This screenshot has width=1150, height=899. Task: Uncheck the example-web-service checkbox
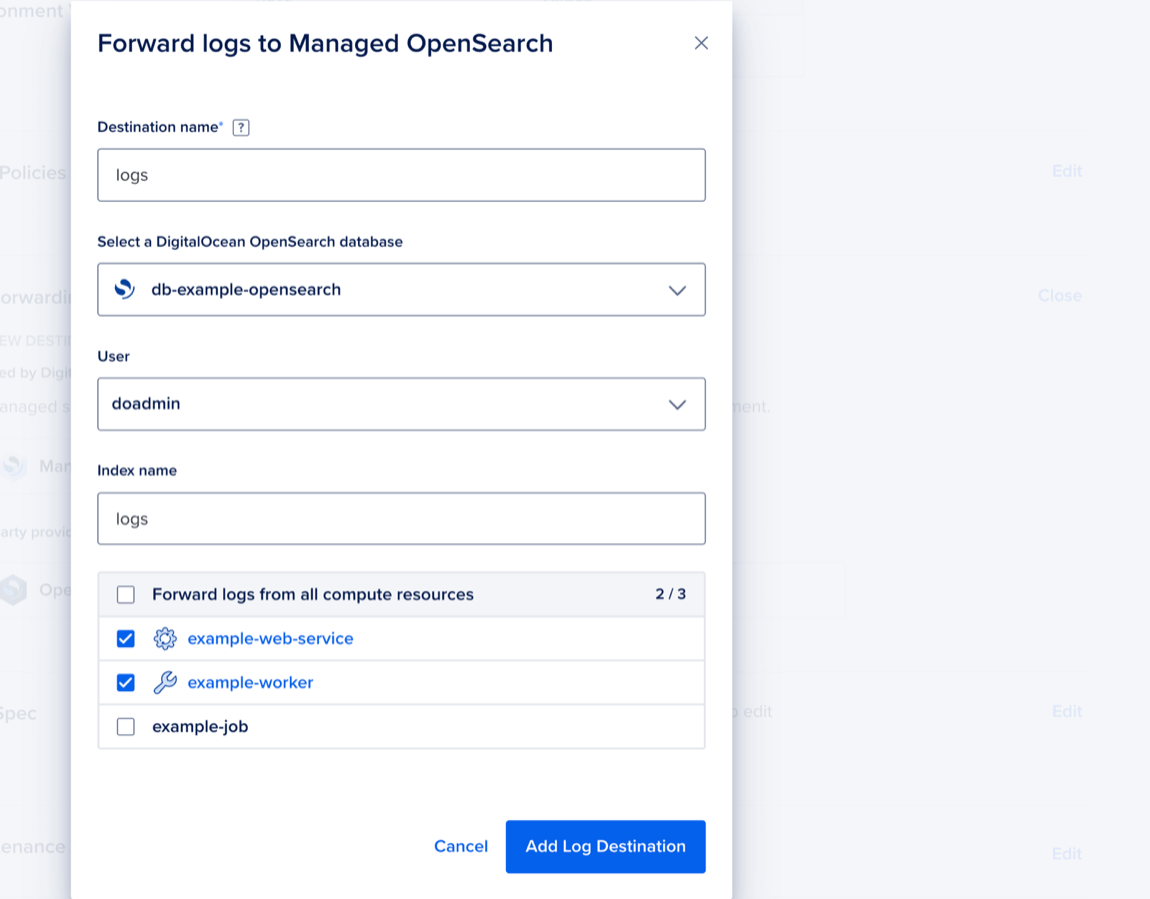126,638
